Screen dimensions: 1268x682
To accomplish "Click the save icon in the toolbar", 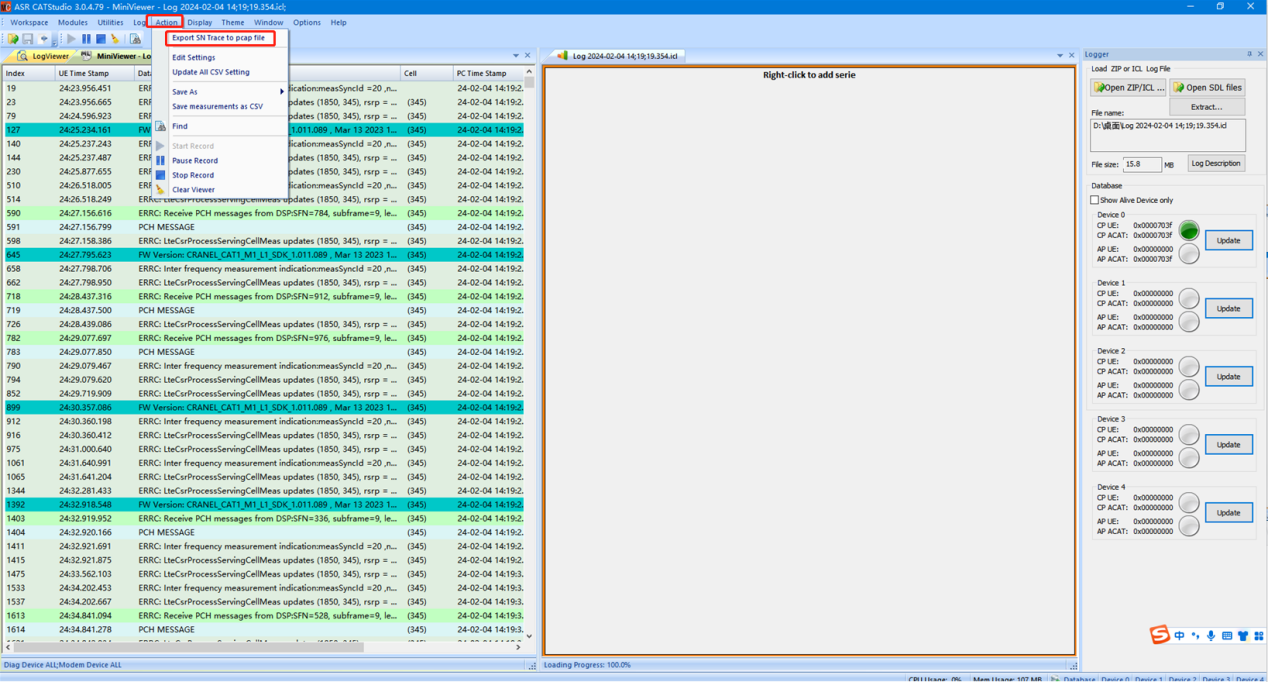I will click(x=28, y=39).
